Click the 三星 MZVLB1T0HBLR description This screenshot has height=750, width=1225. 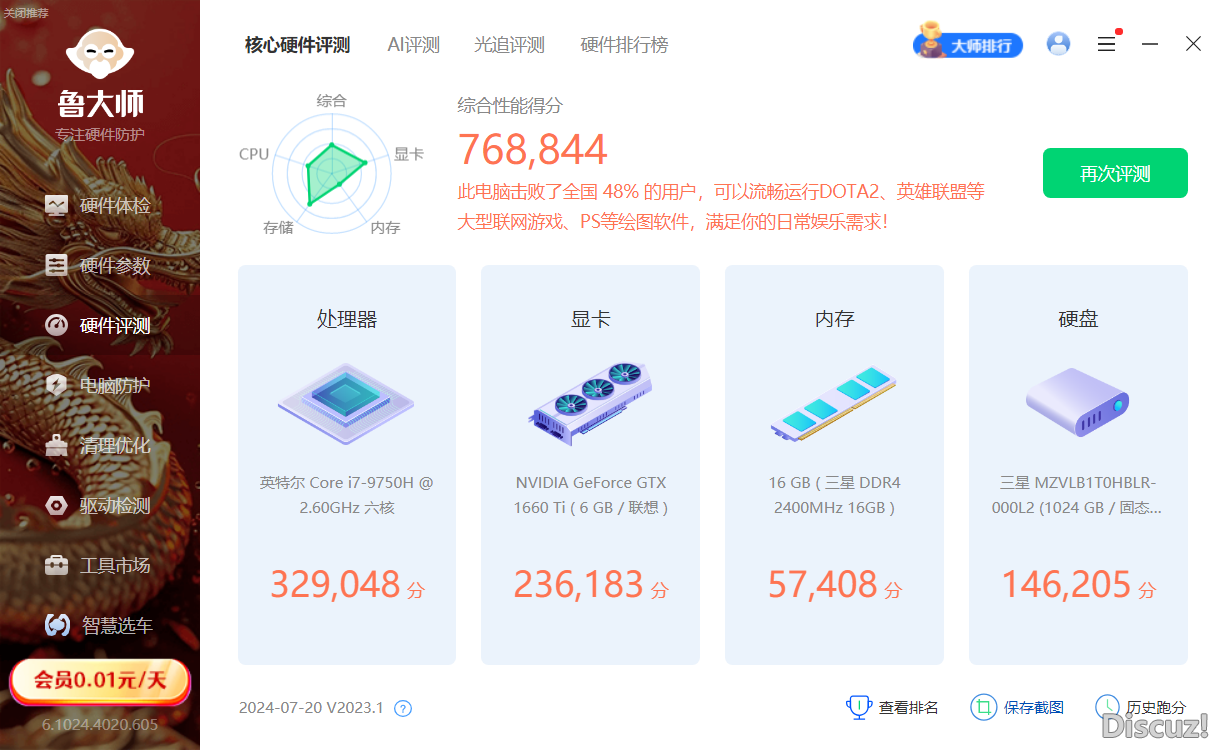1078,495
